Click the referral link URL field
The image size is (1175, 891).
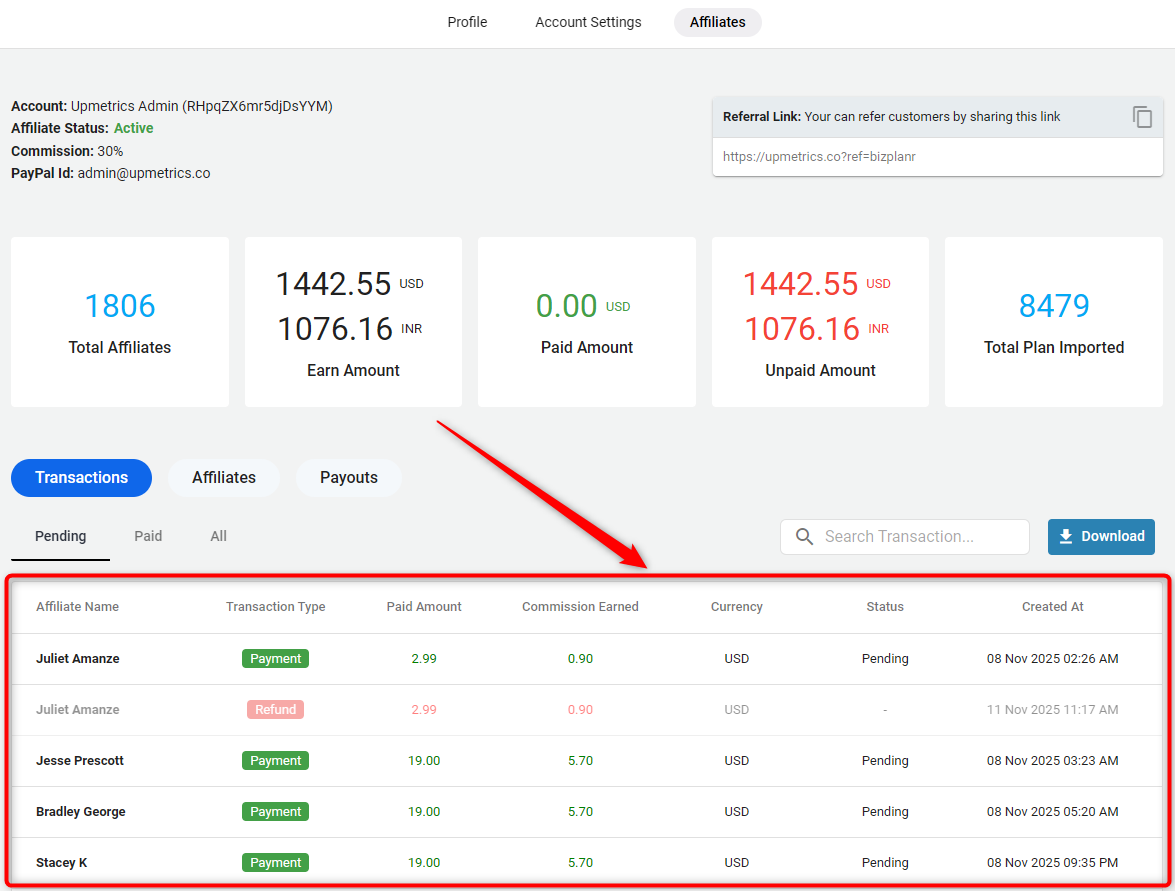tap(937, 157)
